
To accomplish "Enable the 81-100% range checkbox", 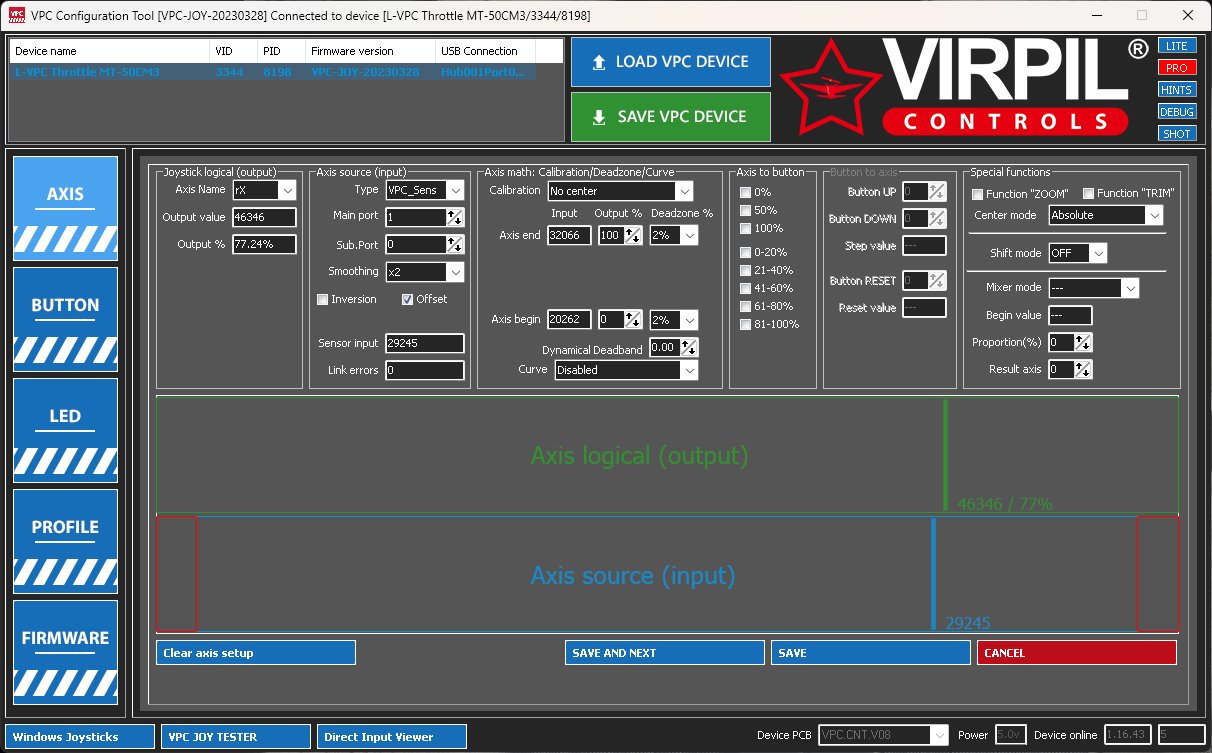I will (x=744, y=324).
